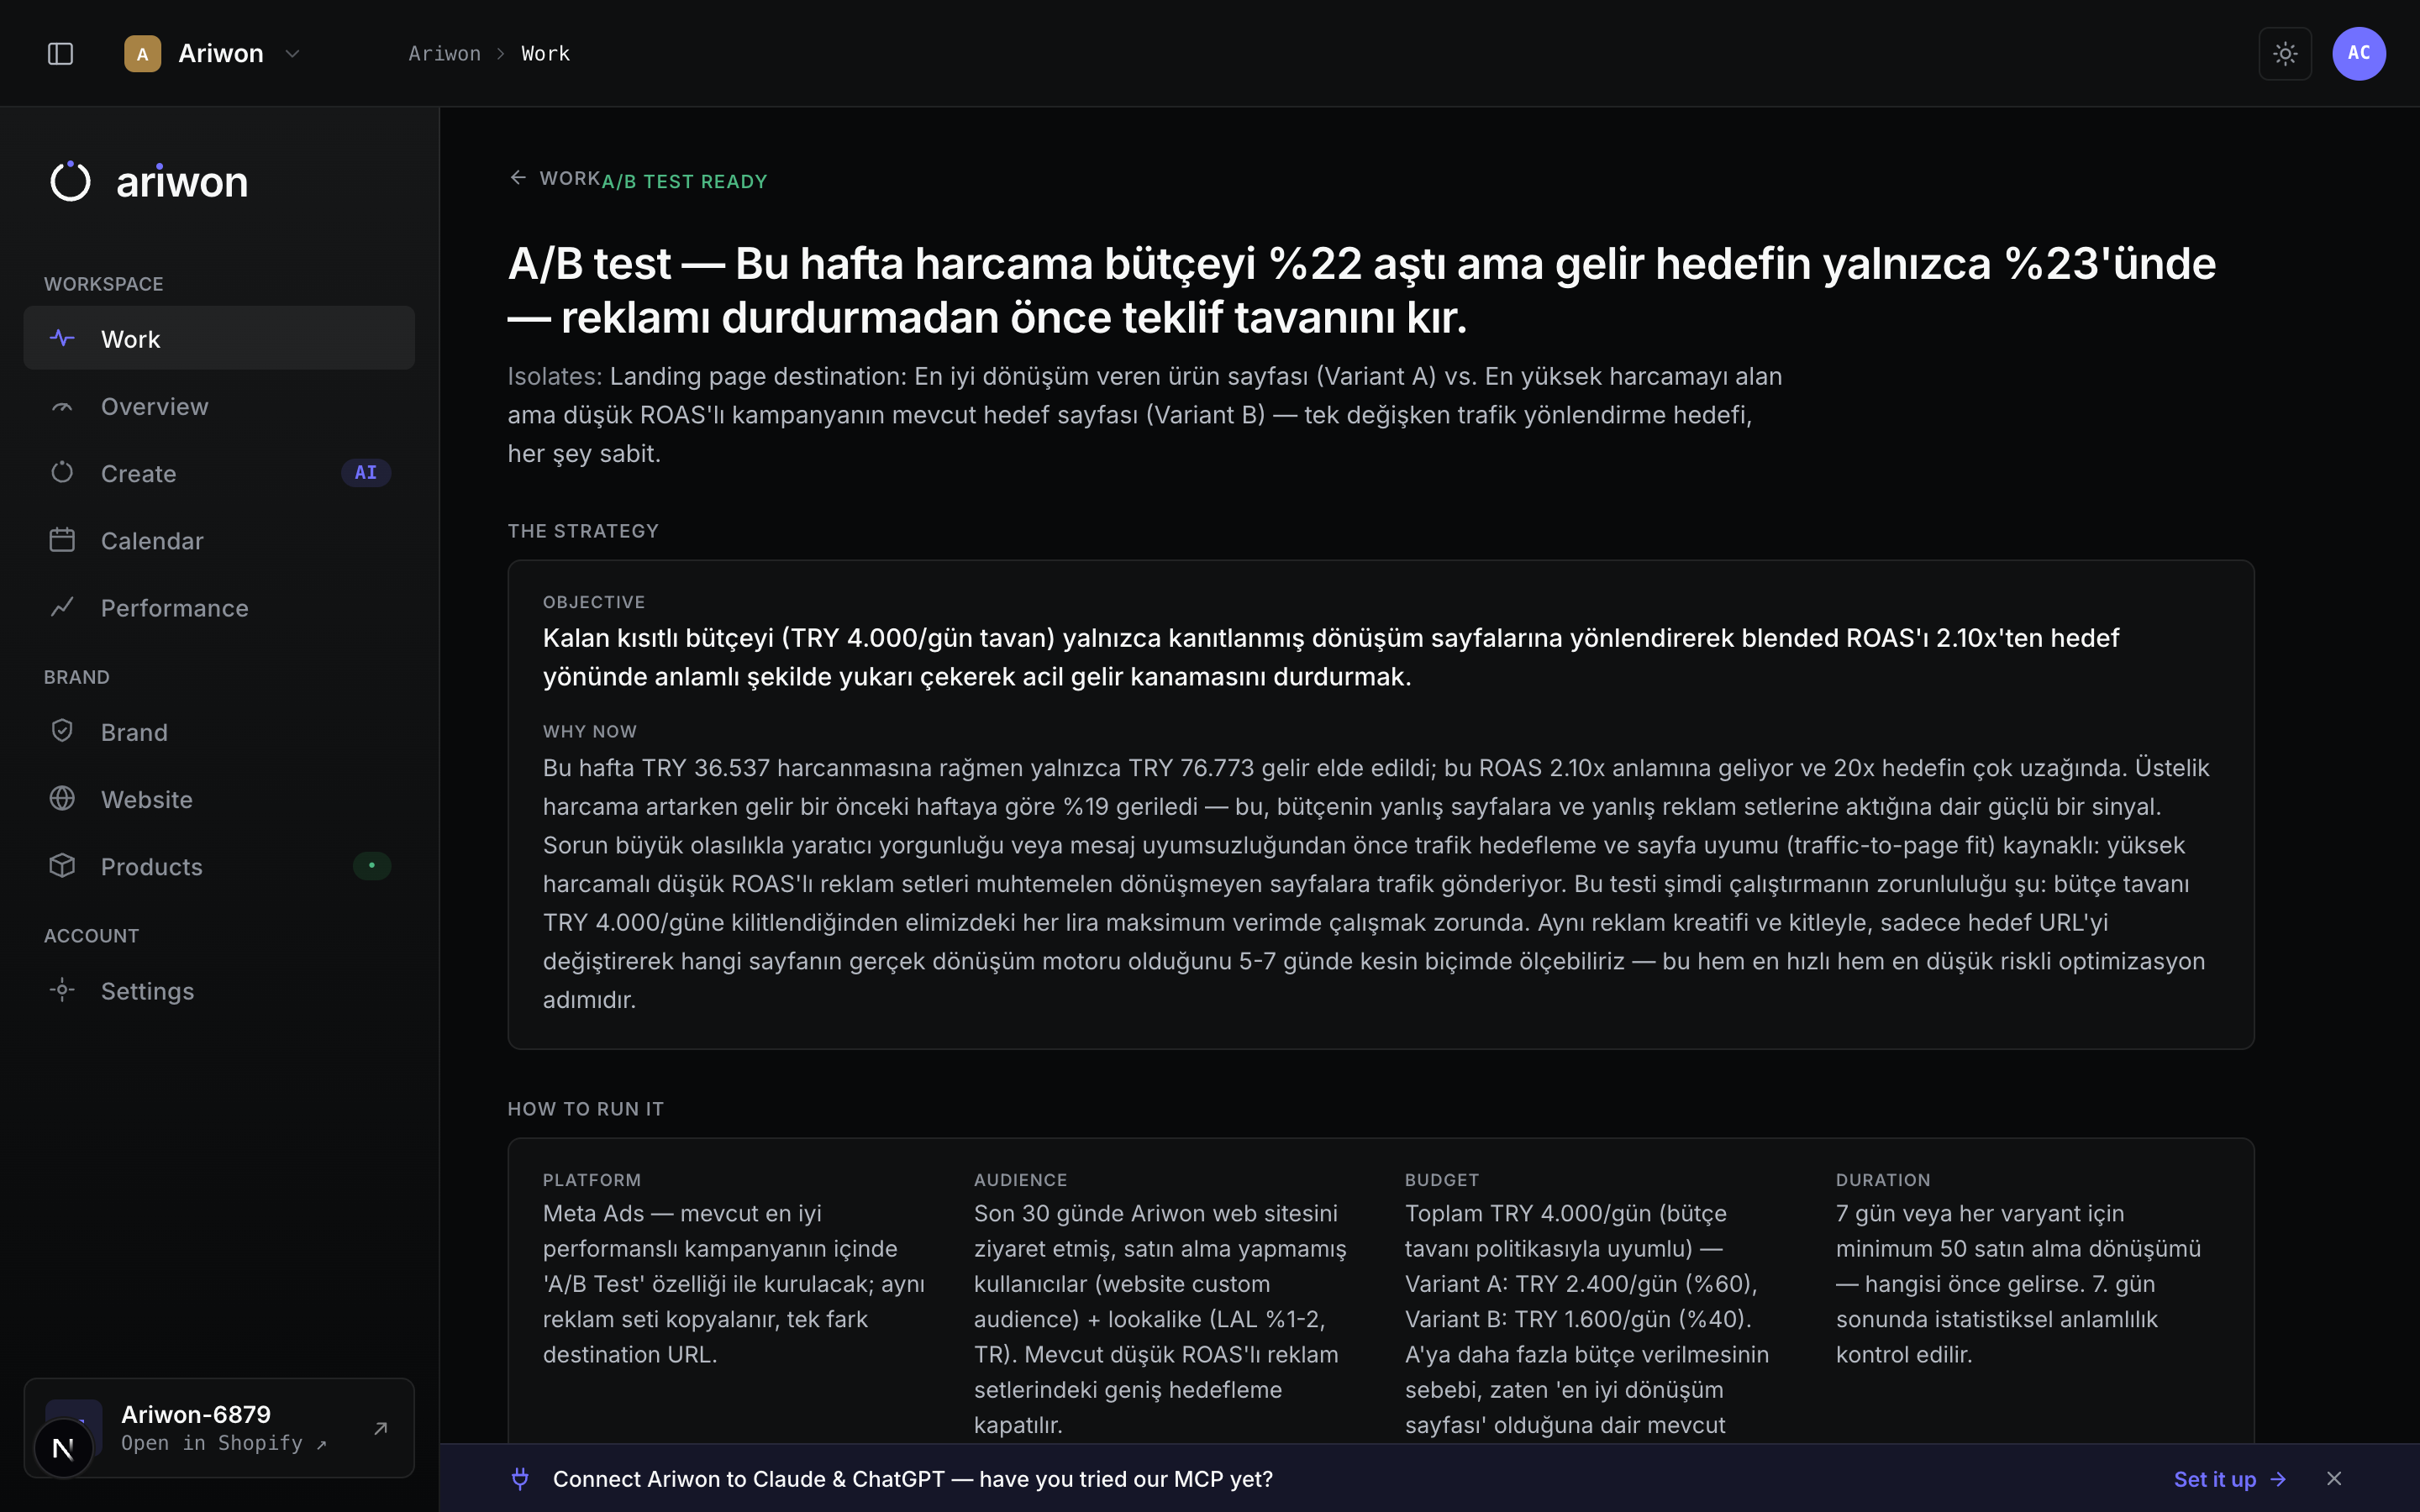Click the Isolates description paragraph
Image resolution: width=2420 pixels, height=1512 pixels.
1145,415
